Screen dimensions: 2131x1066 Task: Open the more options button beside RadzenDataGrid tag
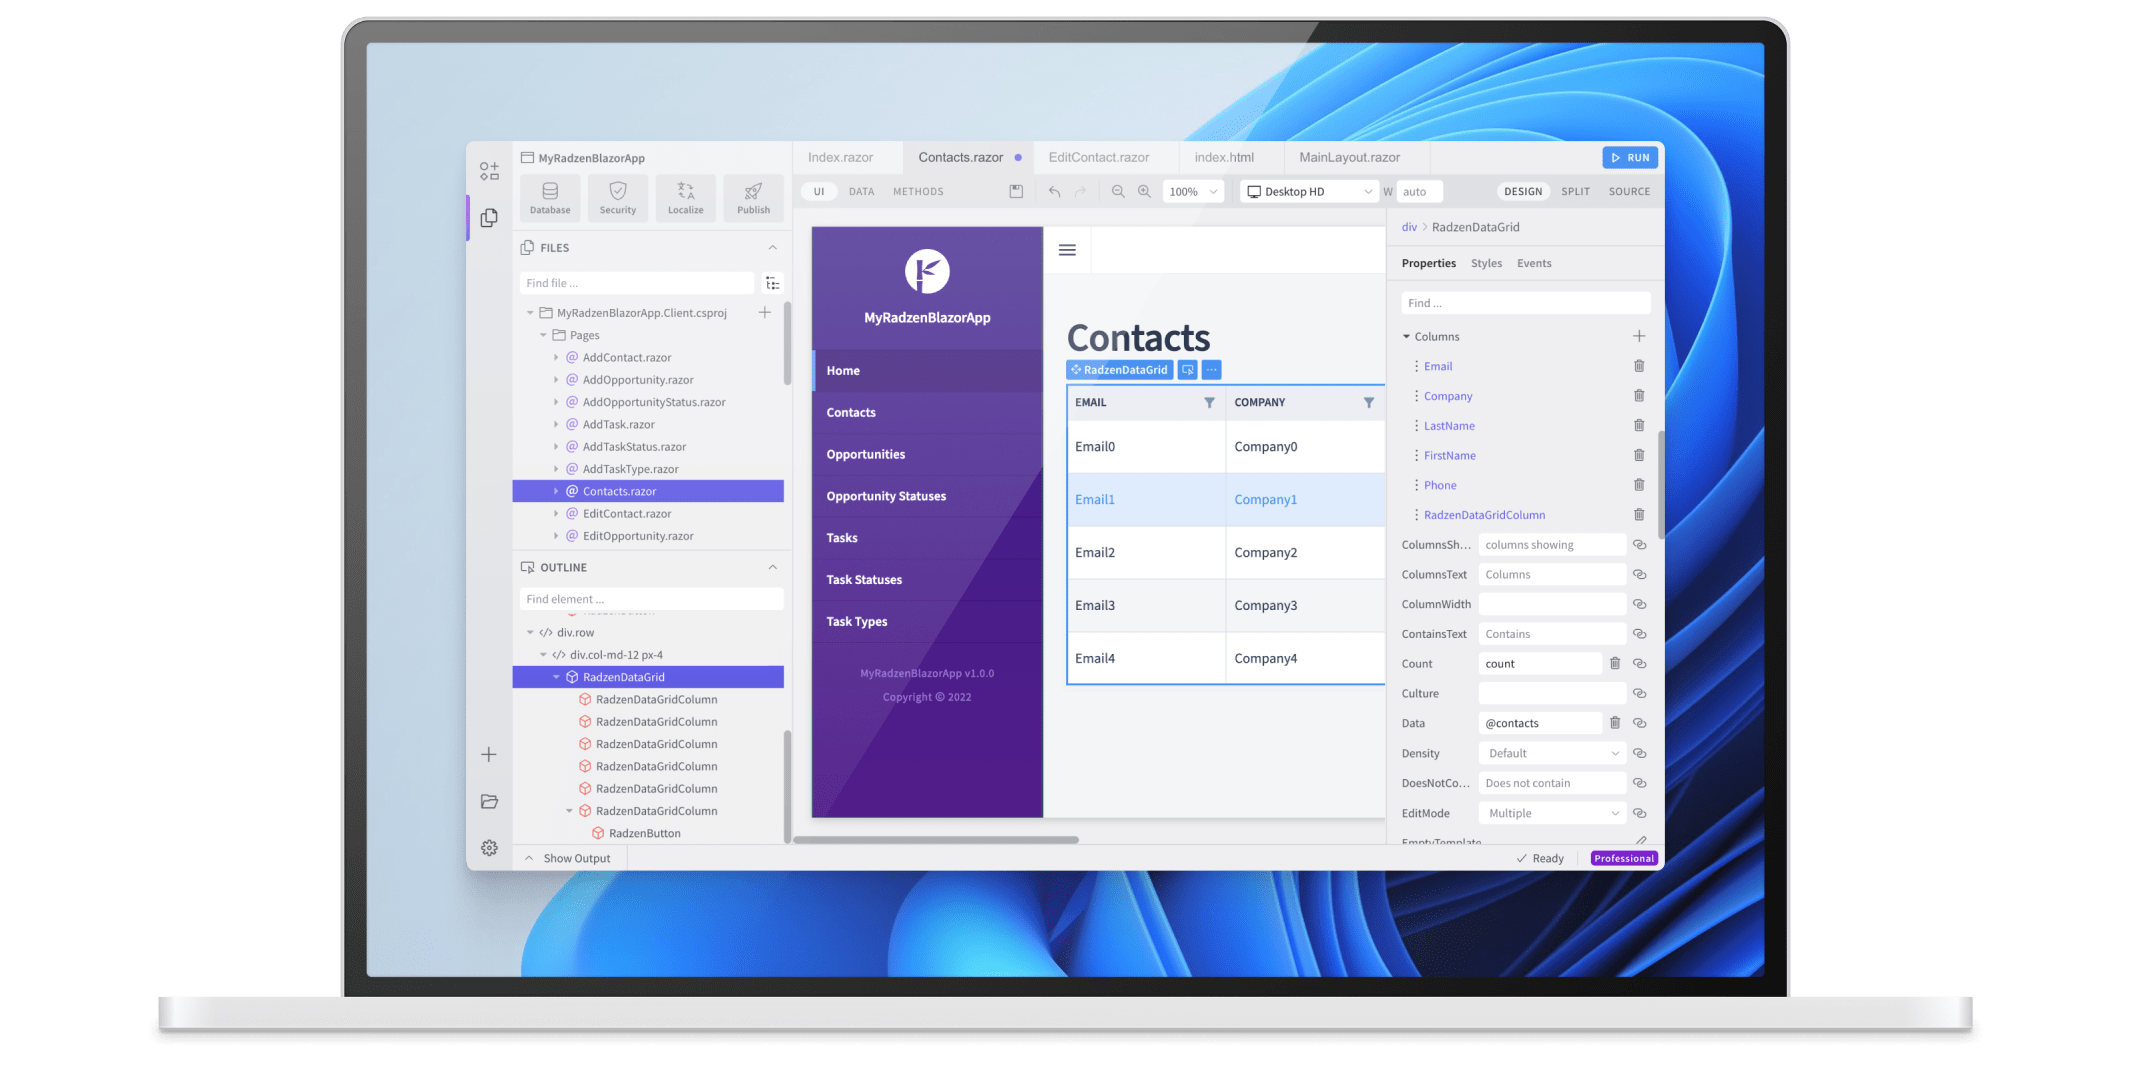tap(1211, 370)
